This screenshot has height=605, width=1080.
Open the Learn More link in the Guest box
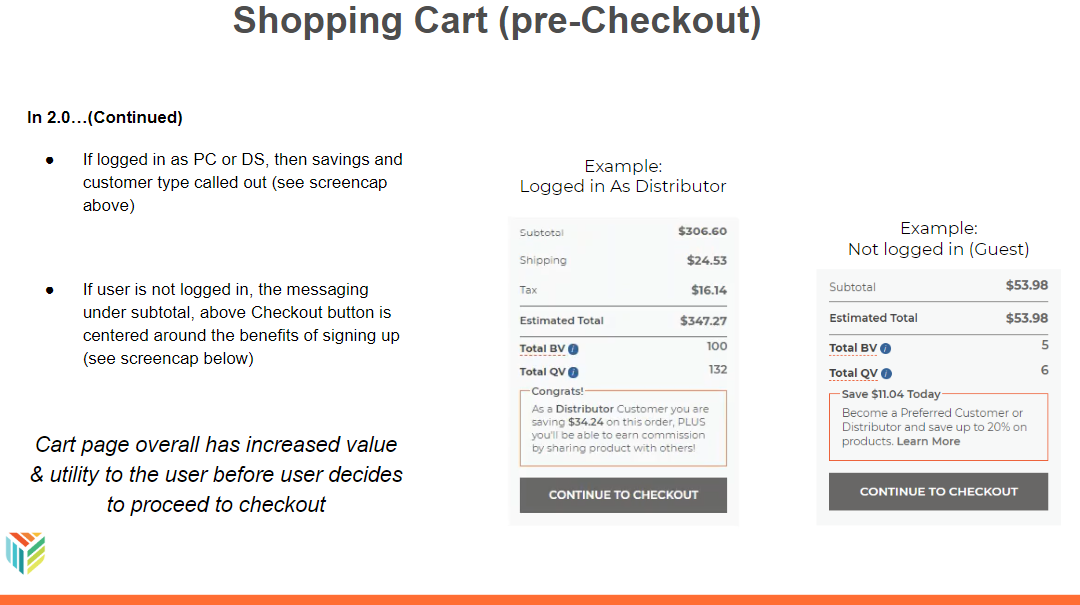tap(928, 441)
